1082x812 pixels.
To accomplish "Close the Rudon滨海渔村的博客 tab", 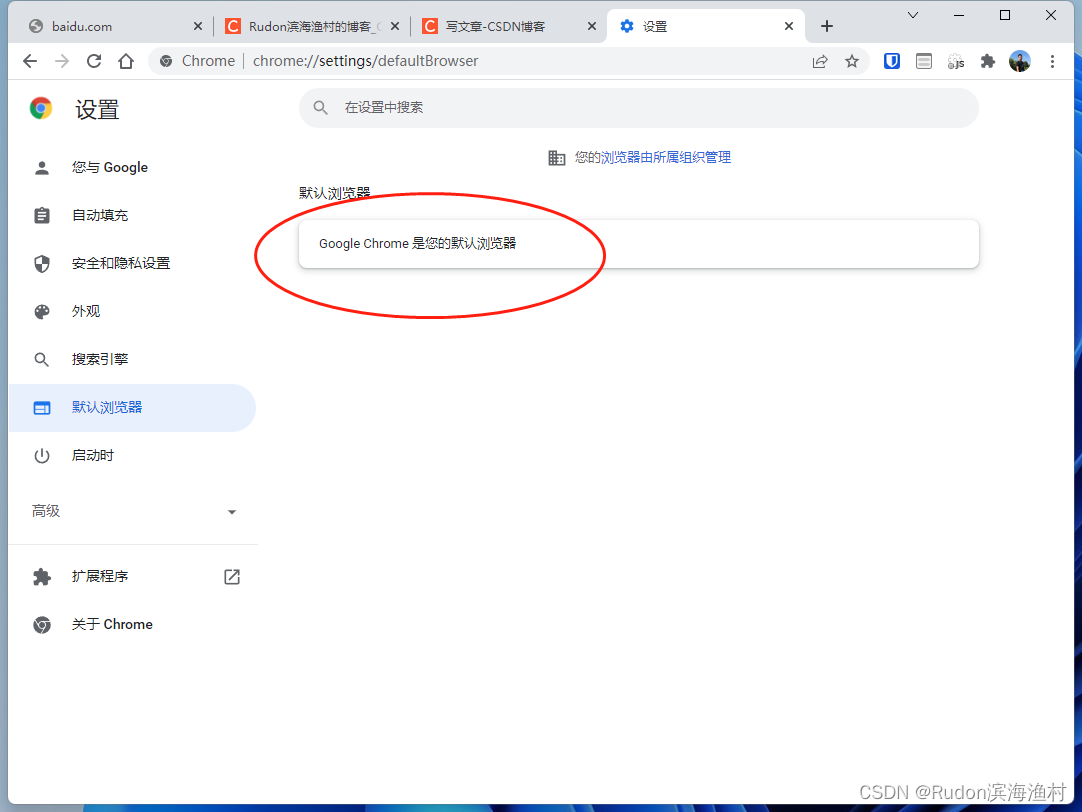I will click(x=395, y=26).
